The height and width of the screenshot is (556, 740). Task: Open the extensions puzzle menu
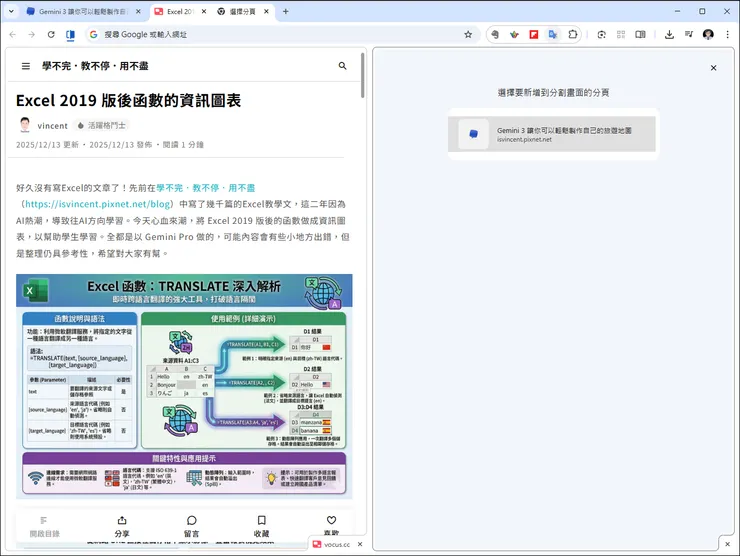click(572, 34)
